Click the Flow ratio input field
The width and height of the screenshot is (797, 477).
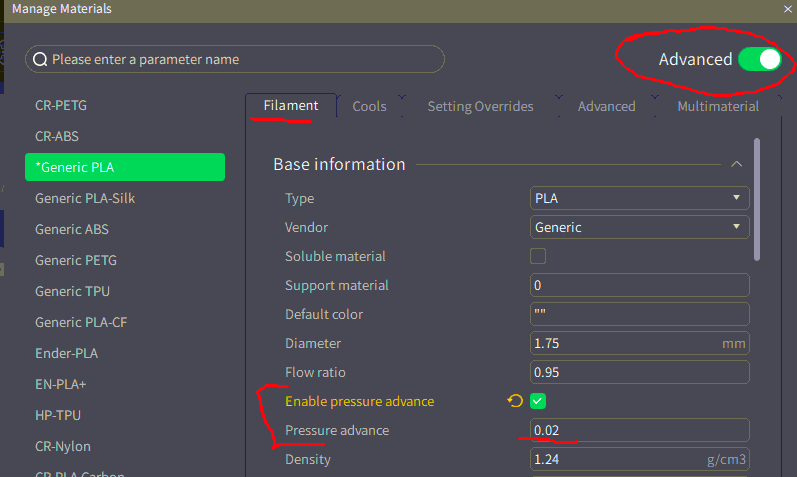(x=639, y=372)
